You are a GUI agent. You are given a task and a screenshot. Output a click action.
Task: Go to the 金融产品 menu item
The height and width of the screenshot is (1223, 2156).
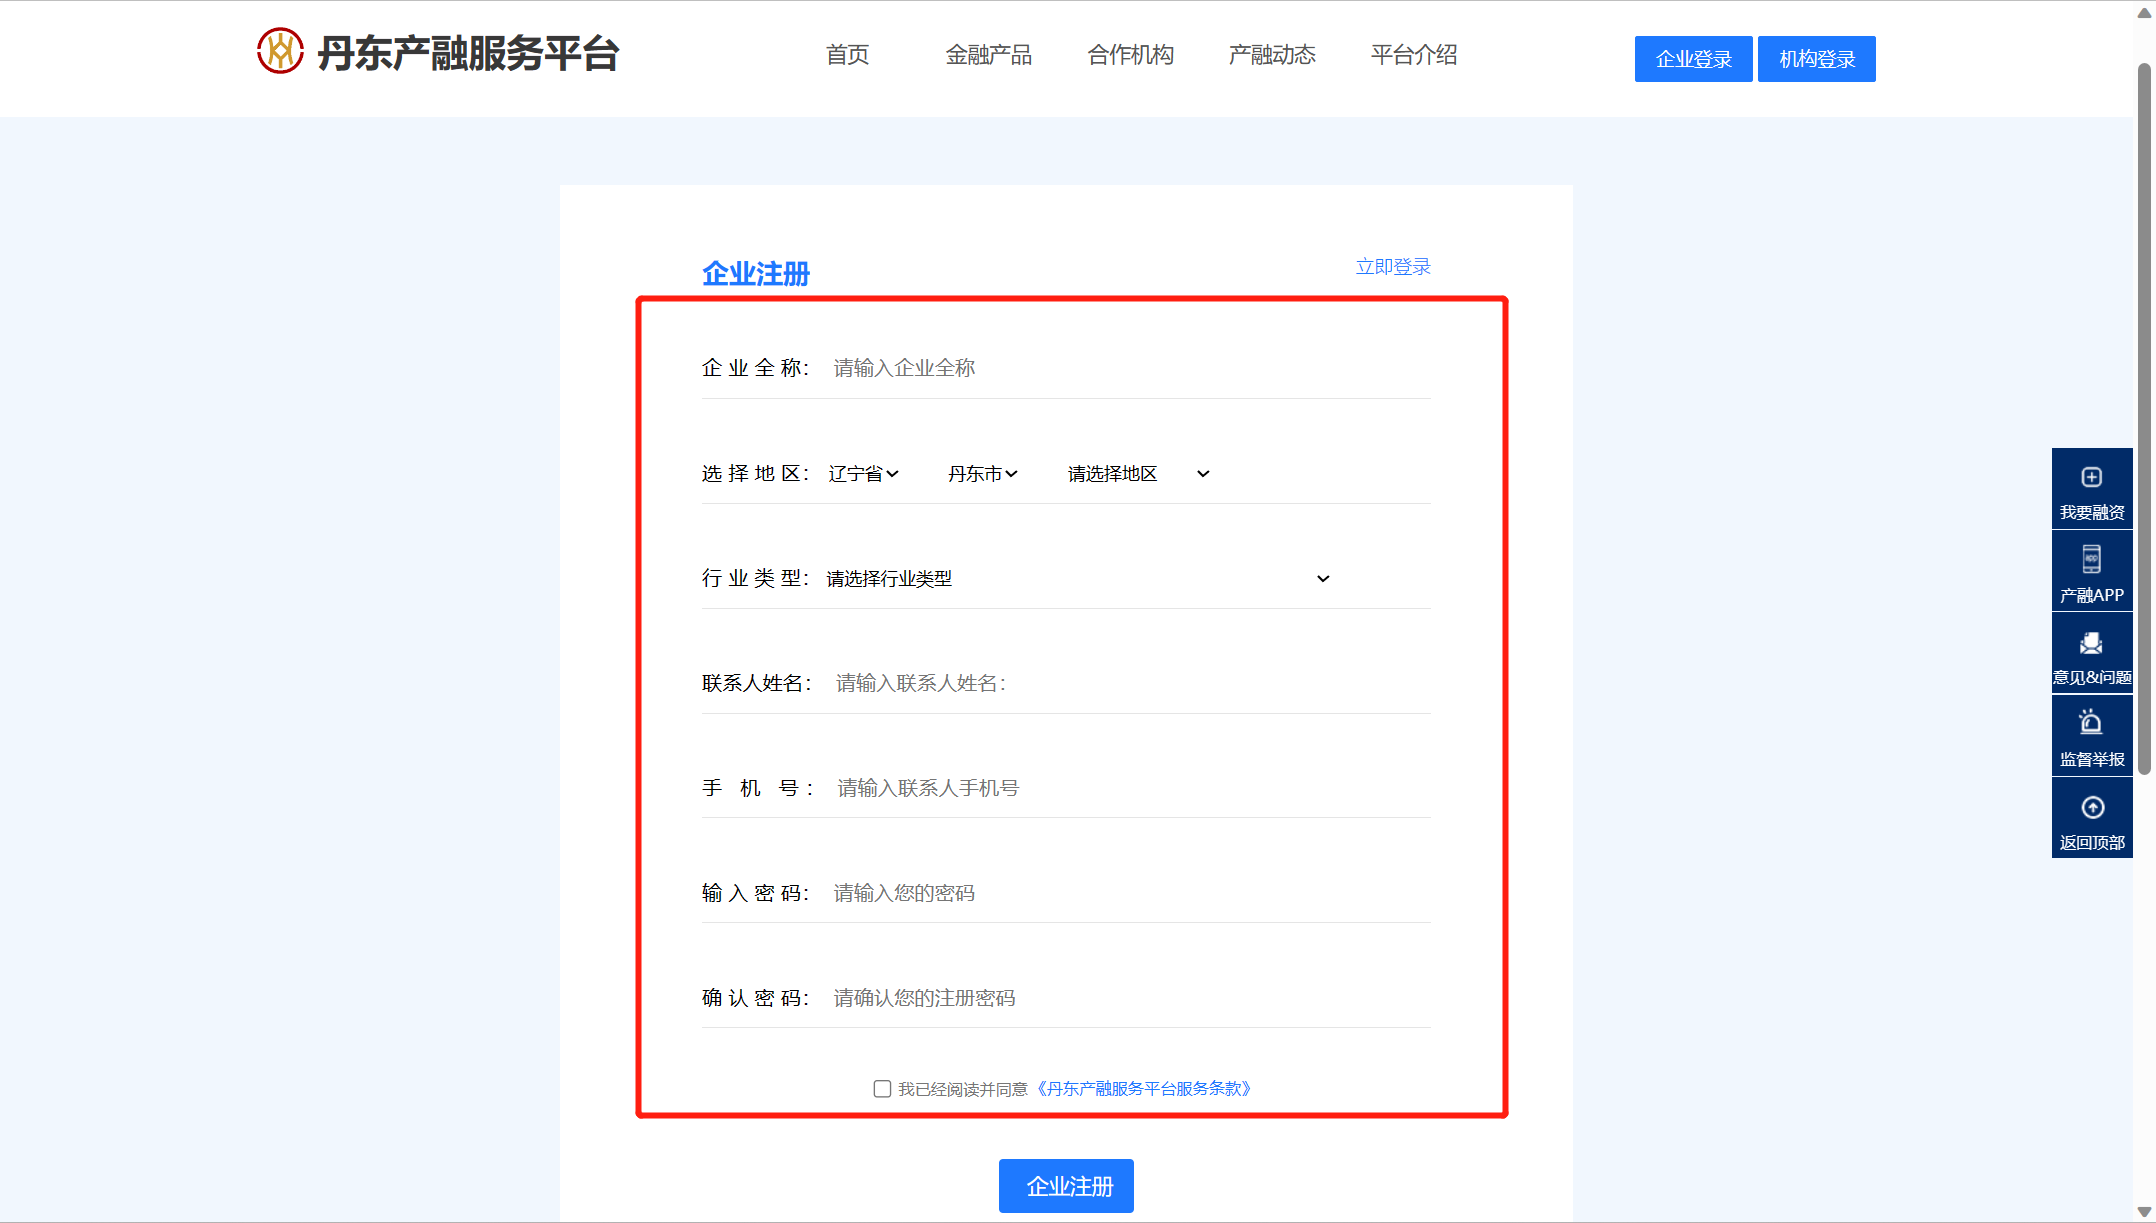(x=988, y=55)
